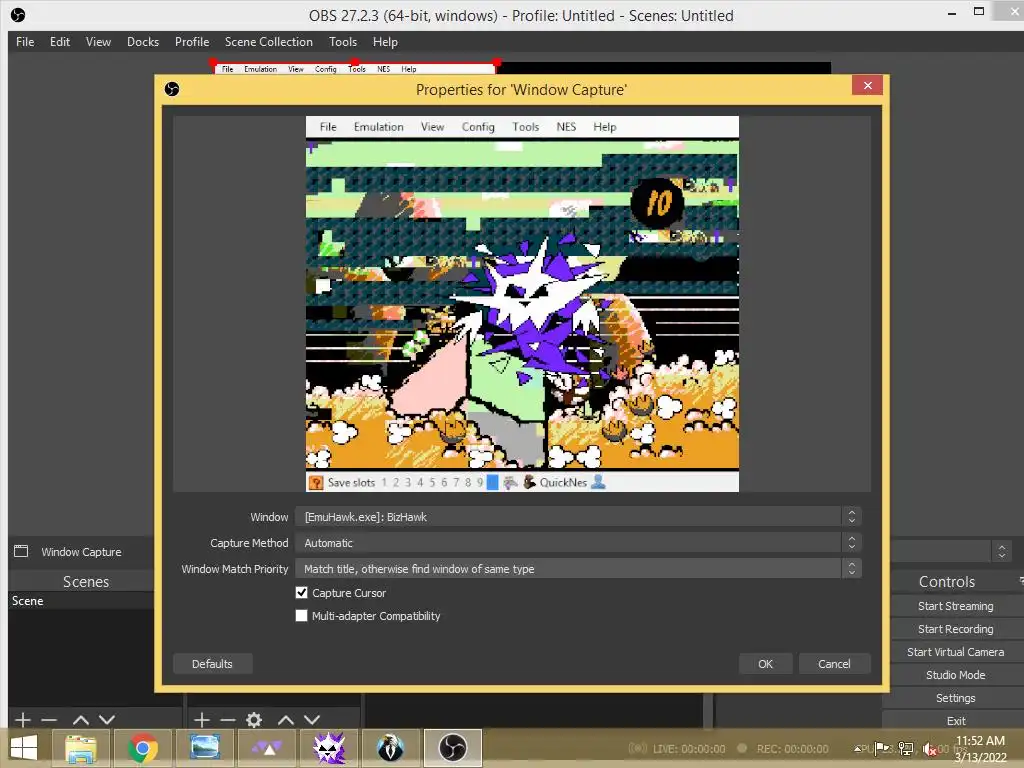
Task: Open the network tray icon
Action: pyautogui.click(x=906, y=748)
